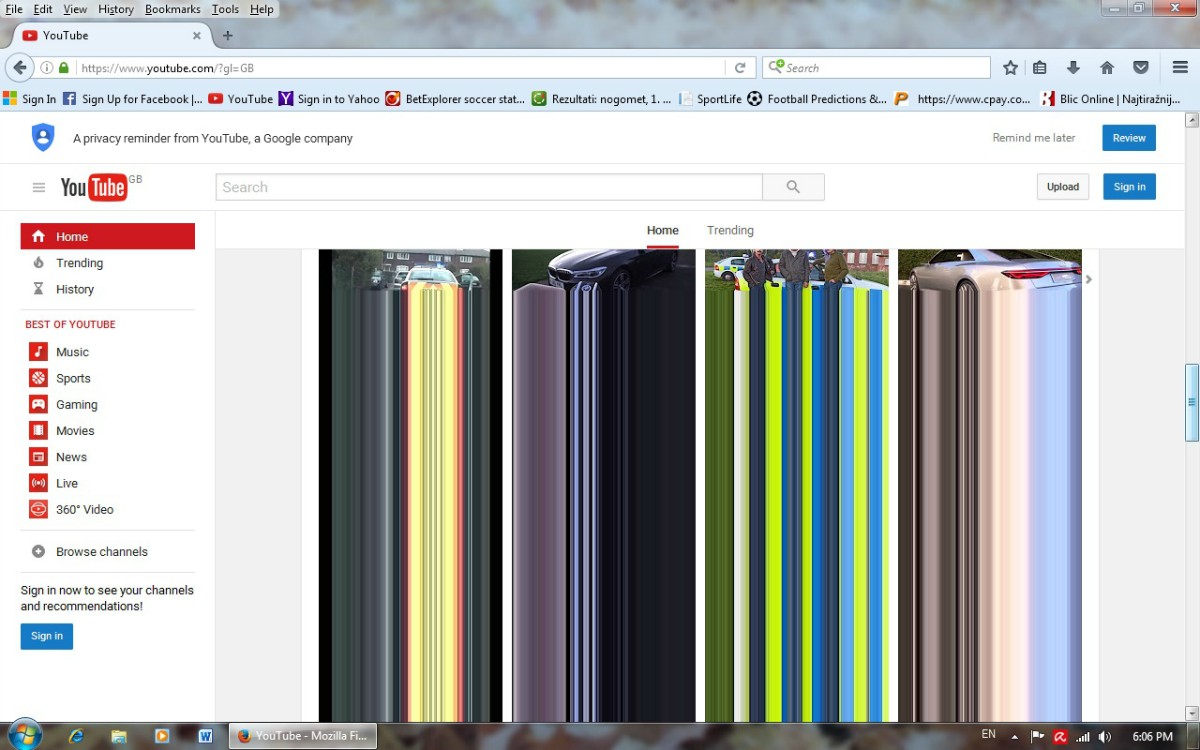This screenshot has width=1200, height=750.
Task: Switch to the Trending tab
Action: click(x=730, y=230)
